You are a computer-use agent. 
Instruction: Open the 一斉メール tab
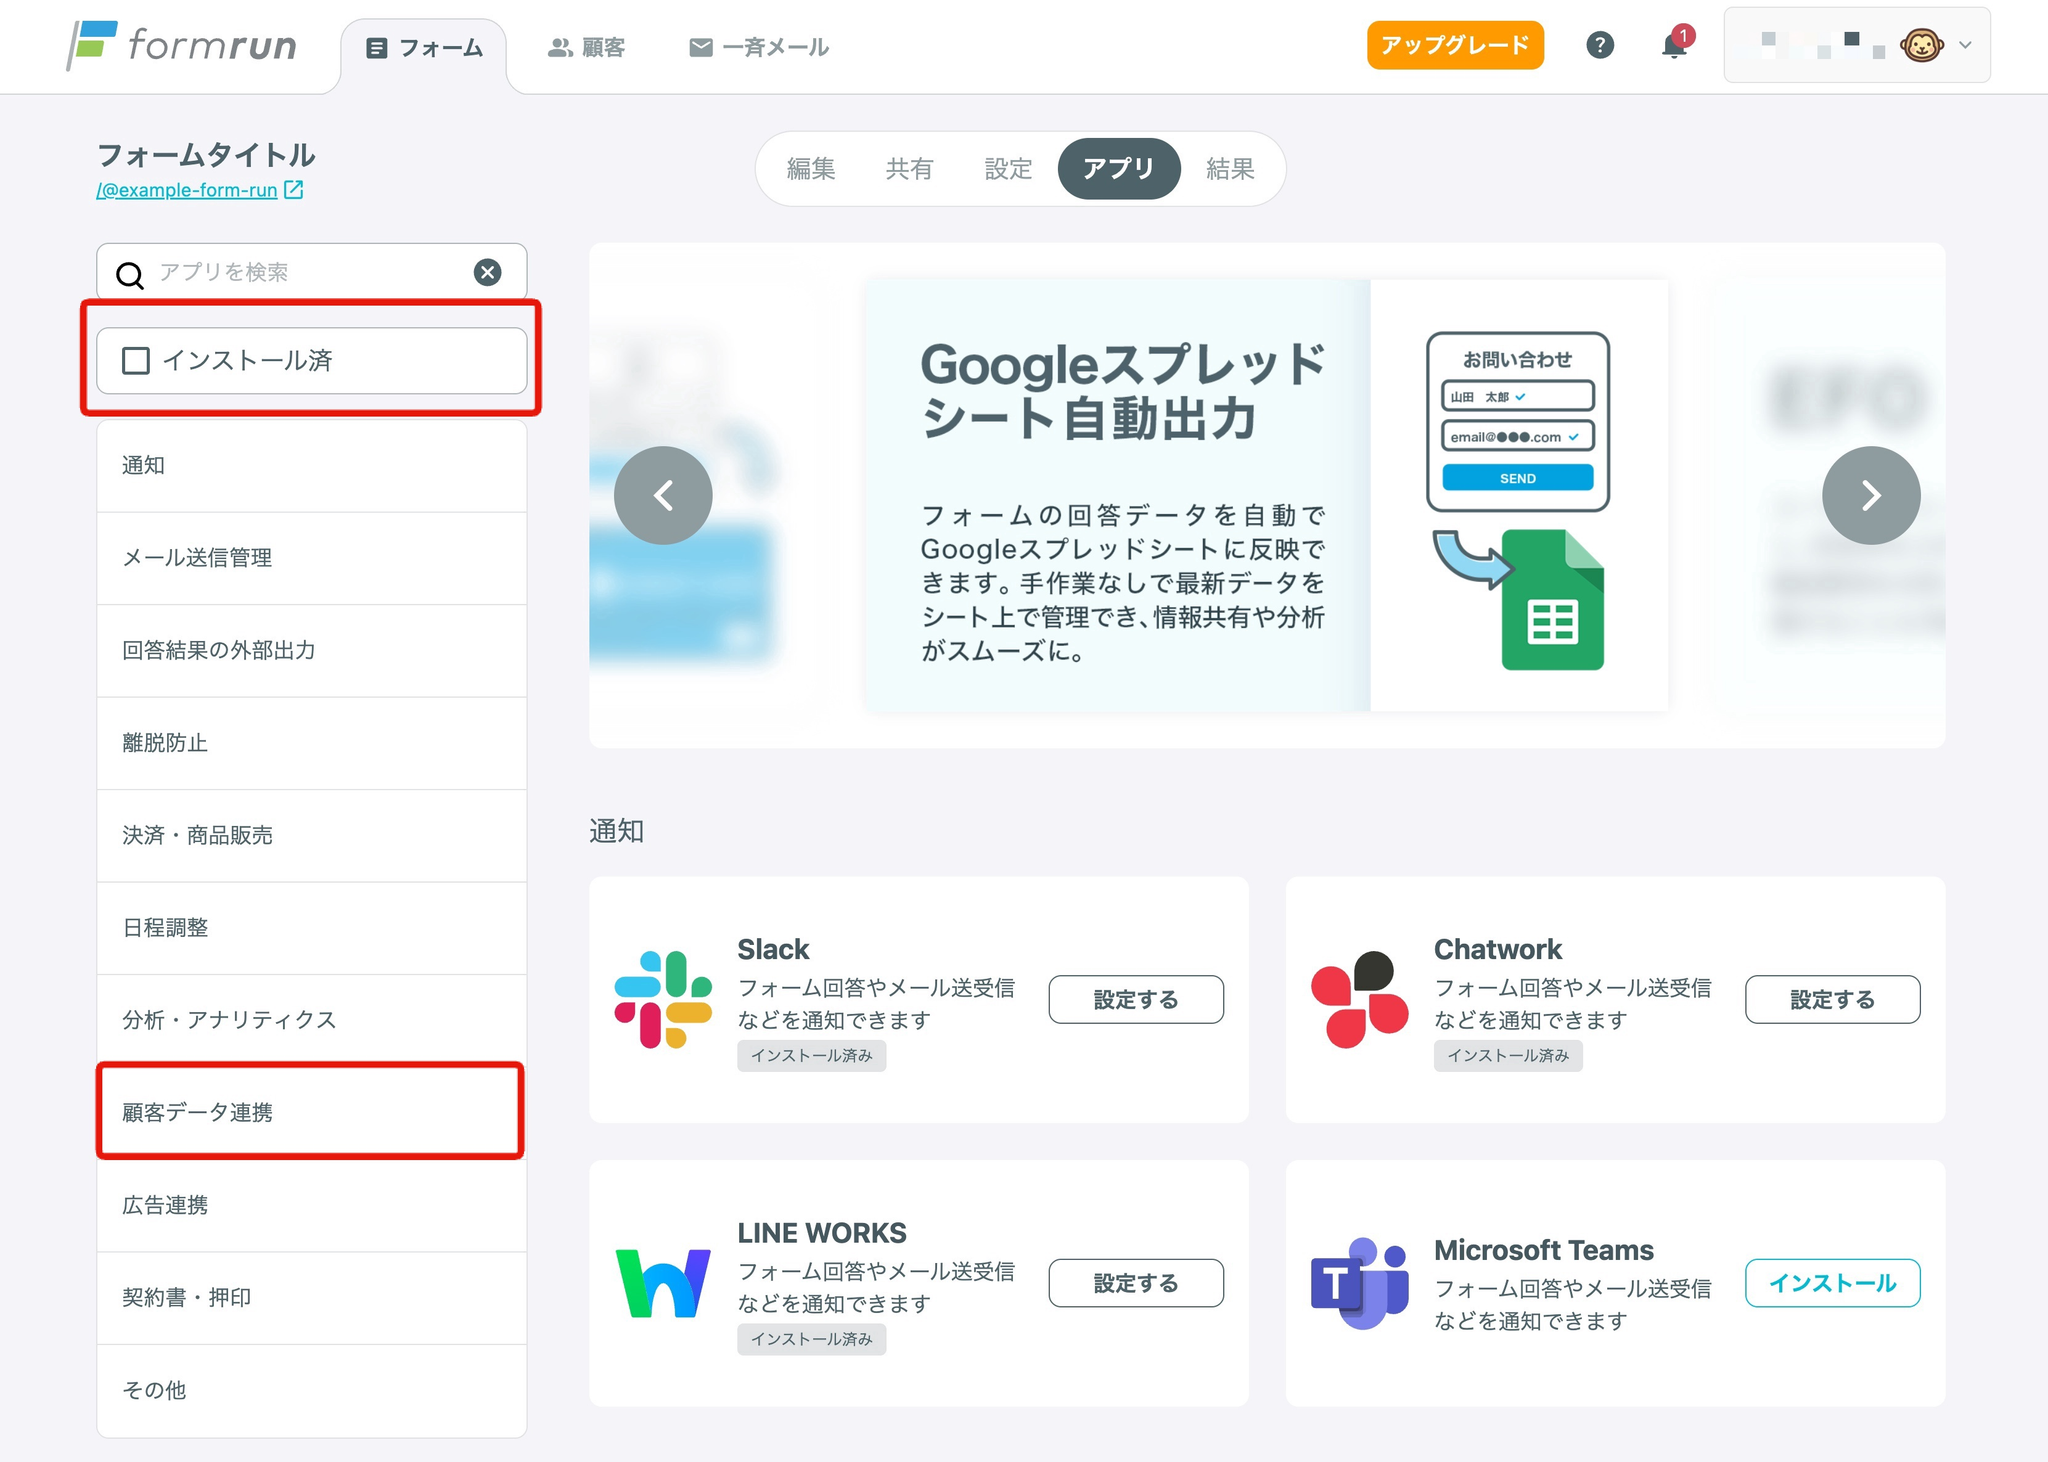759,48
